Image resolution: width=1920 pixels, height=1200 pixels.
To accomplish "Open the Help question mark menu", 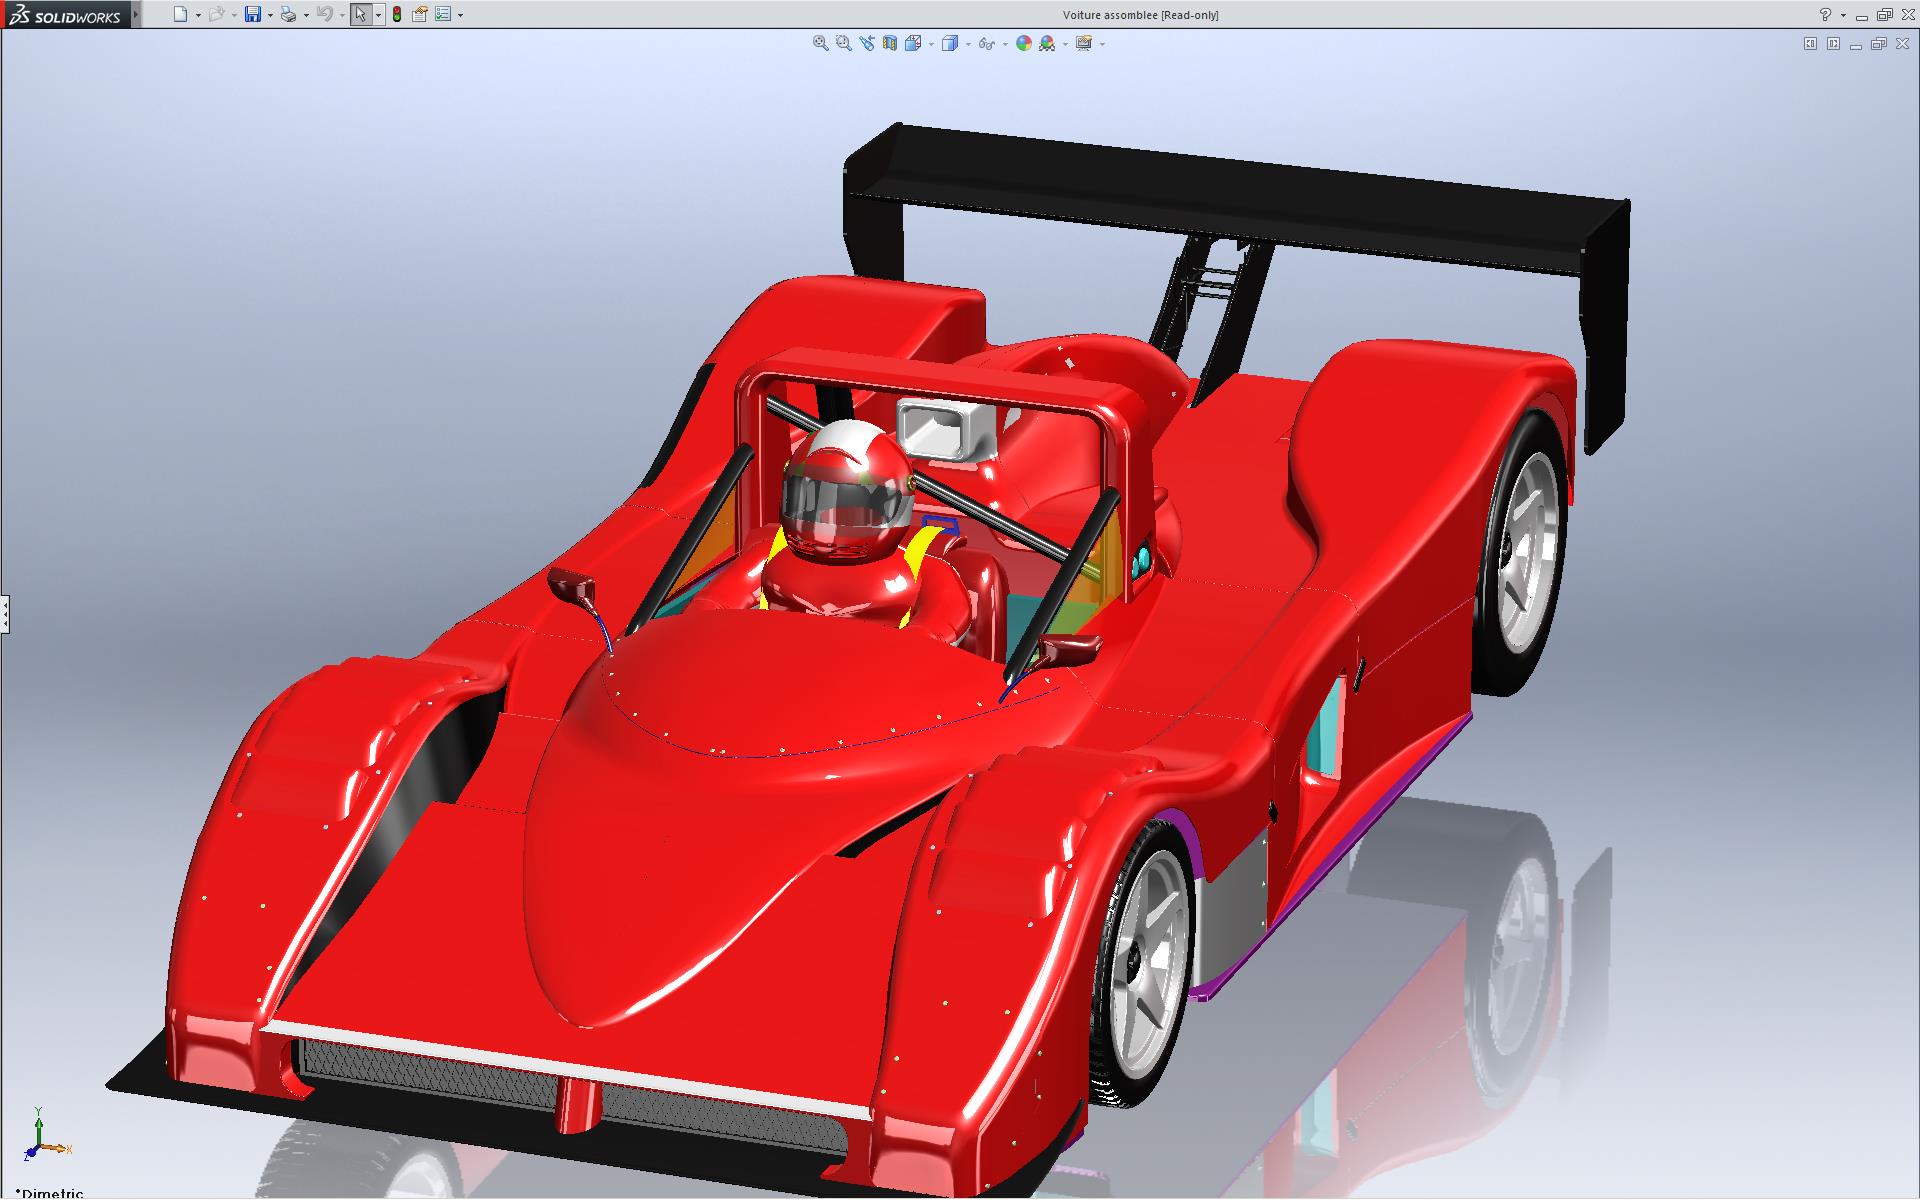I will click(1825, 15).
